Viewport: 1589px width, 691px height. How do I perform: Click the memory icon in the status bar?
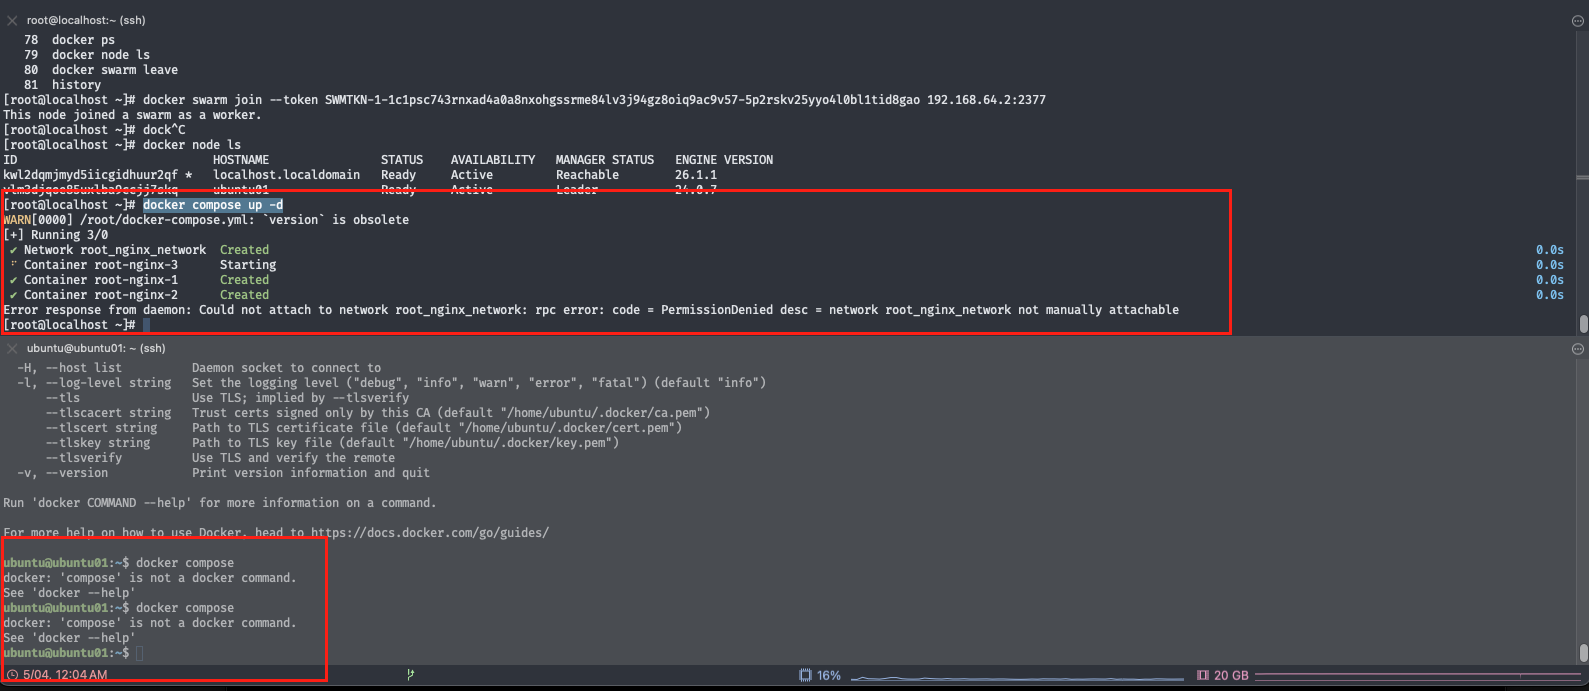[1203, 675]
